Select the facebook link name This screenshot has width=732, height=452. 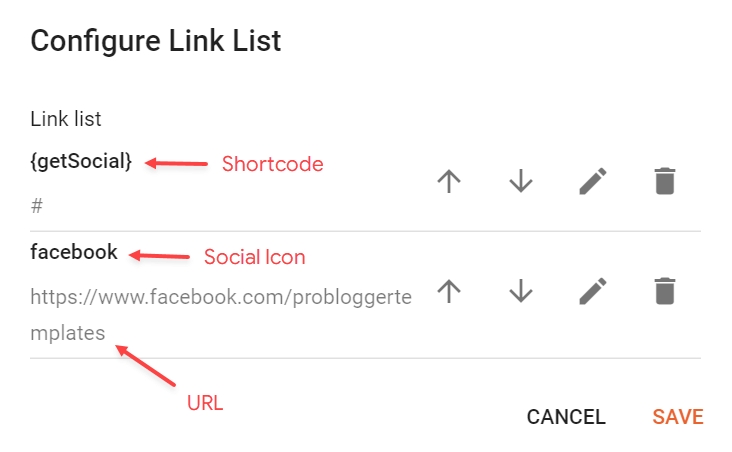click(x=74, y=252)
